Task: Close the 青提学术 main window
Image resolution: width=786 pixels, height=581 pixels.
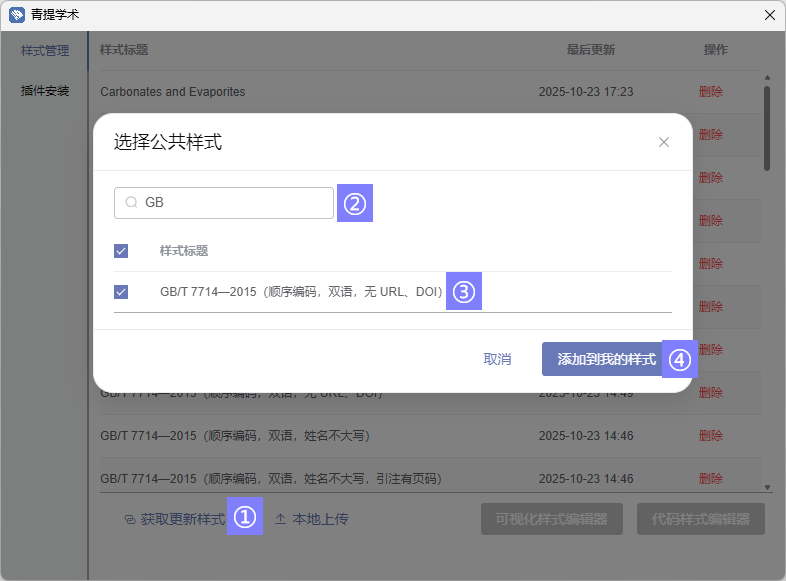Action: point(769,15)
